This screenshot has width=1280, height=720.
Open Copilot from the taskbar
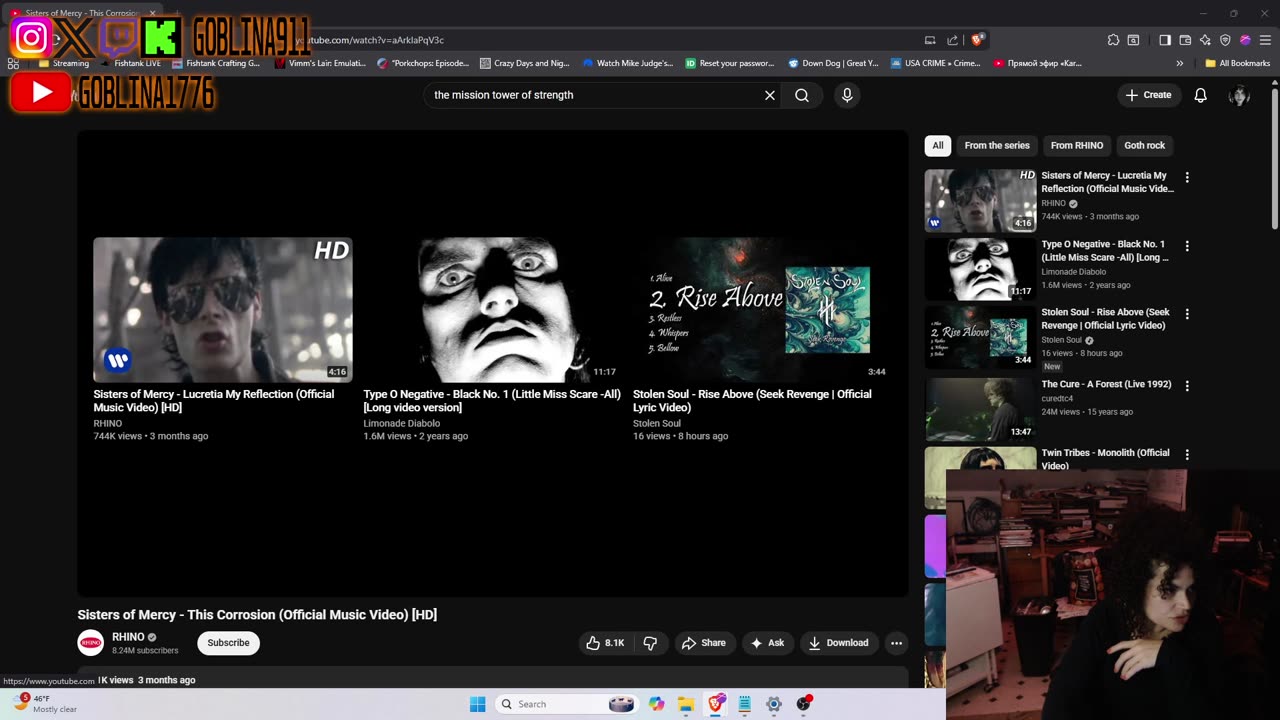(657, 704)
